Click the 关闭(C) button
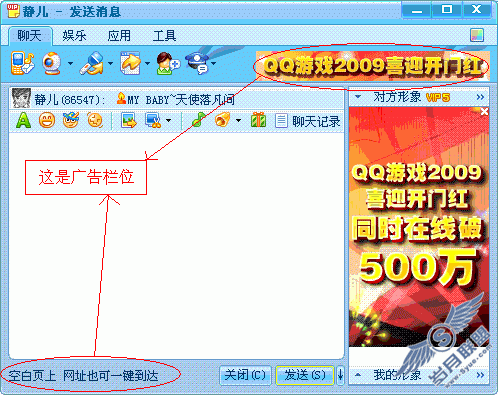498x395 pixels. coord(245,375)
